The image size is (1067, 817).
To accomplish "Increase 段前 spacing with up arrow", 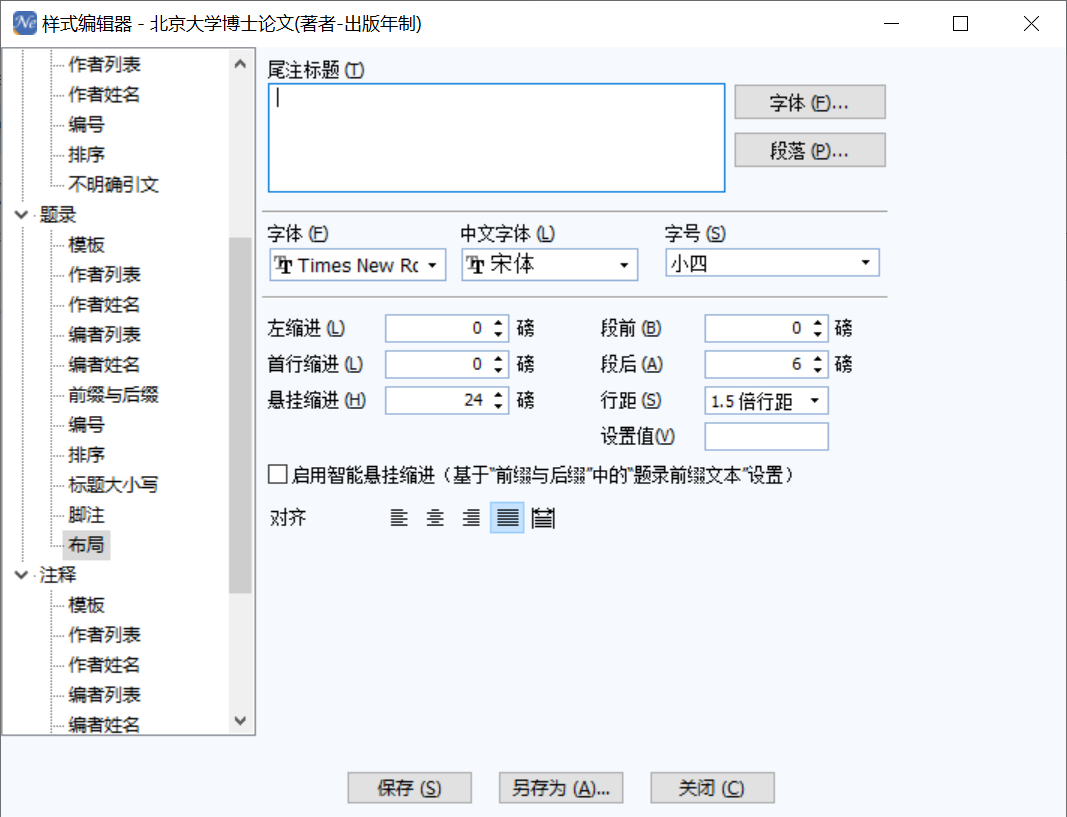I will click(x=818, y=322).
